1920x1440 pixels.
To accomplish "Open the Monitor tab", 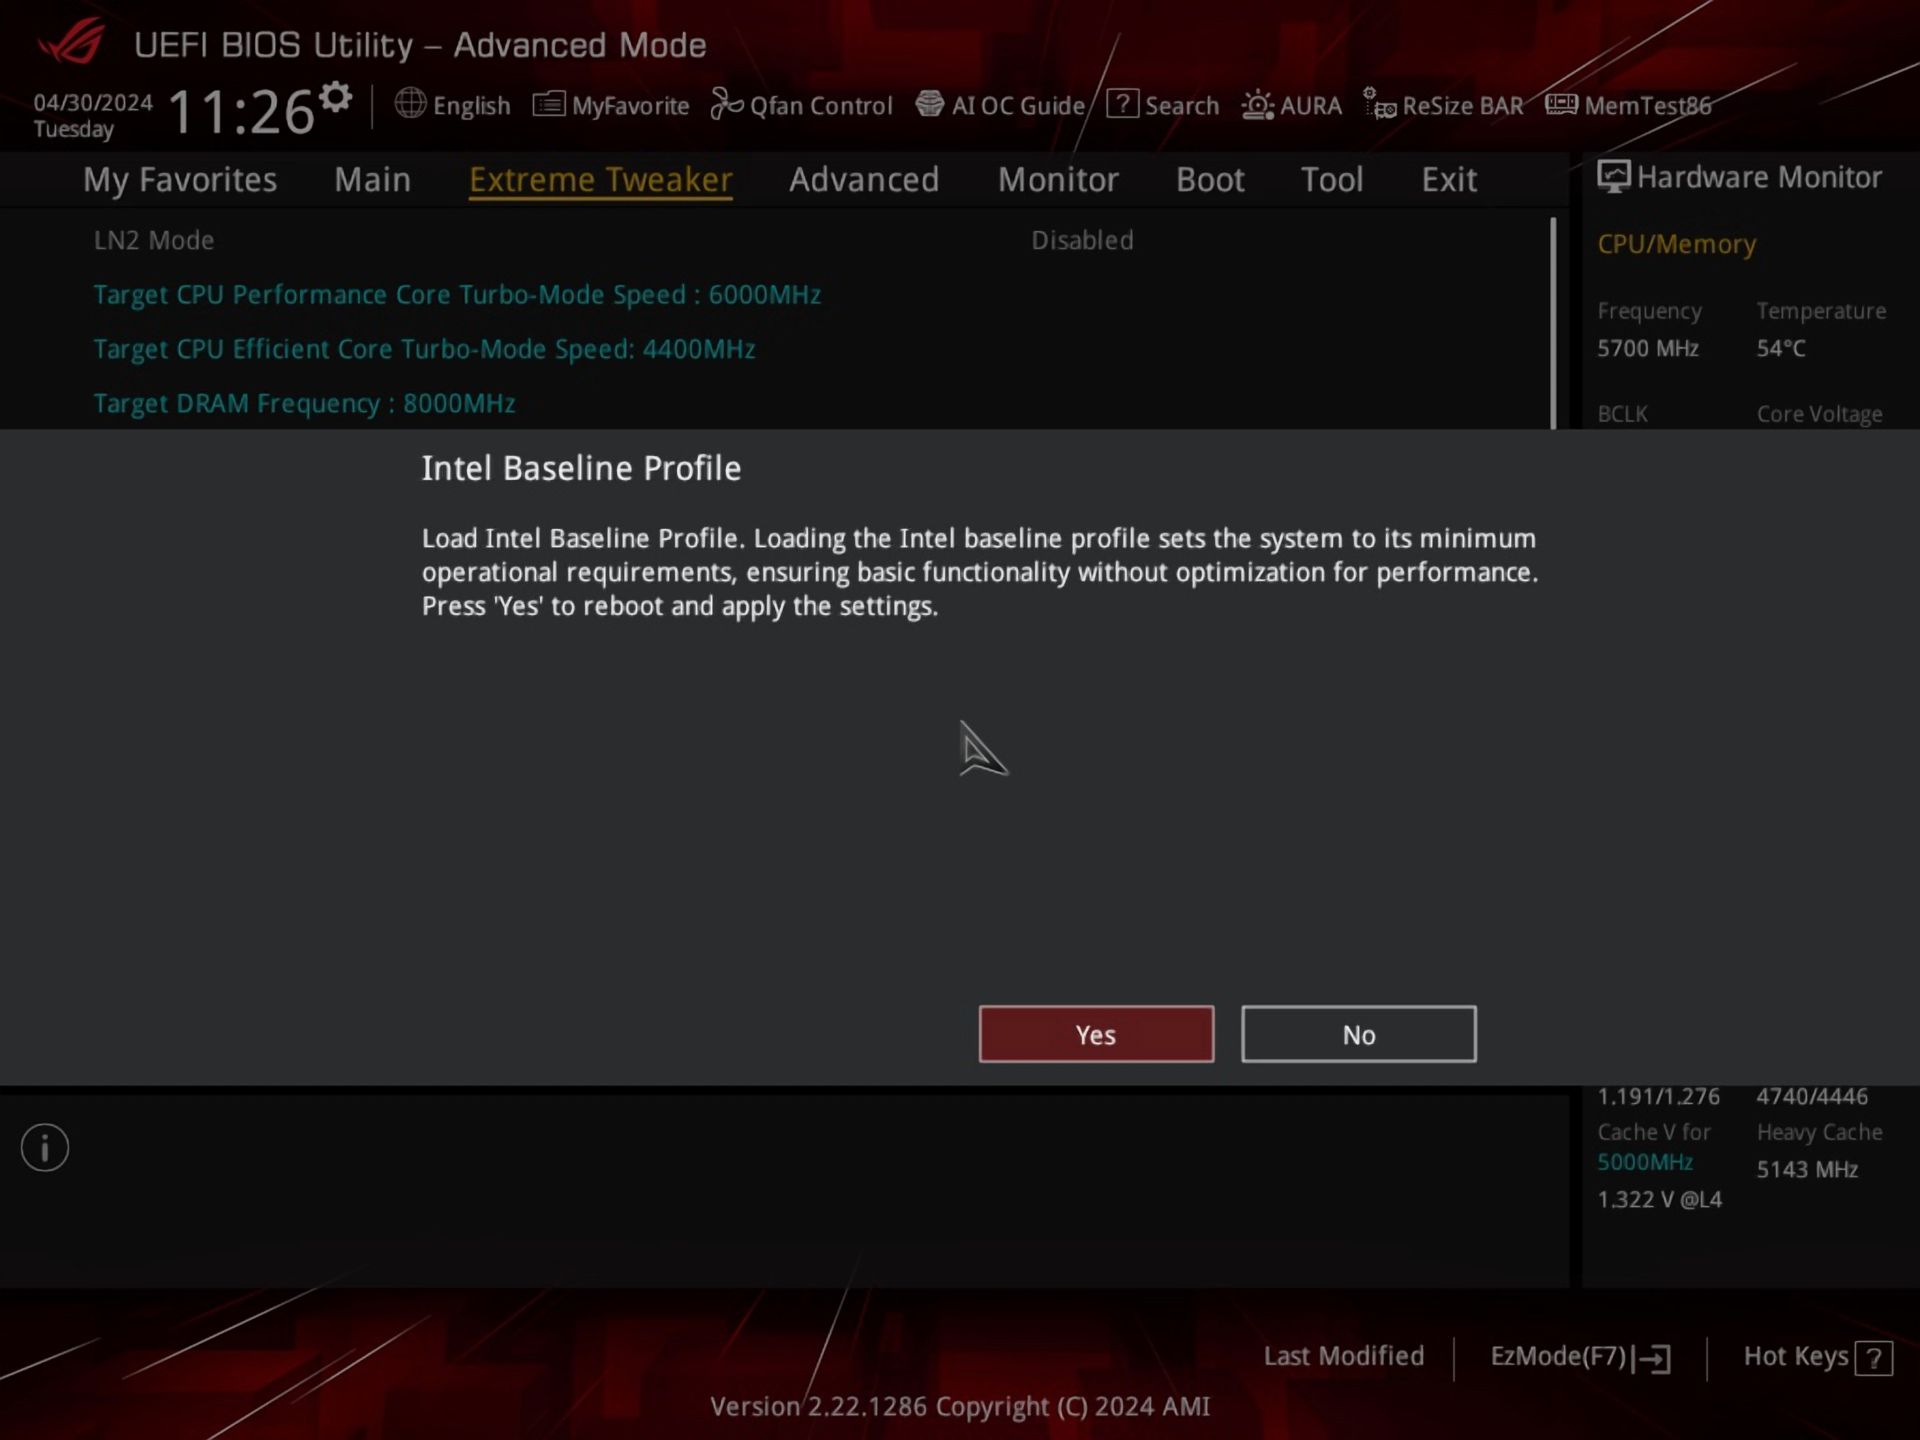I will [x=1057, y=180].
